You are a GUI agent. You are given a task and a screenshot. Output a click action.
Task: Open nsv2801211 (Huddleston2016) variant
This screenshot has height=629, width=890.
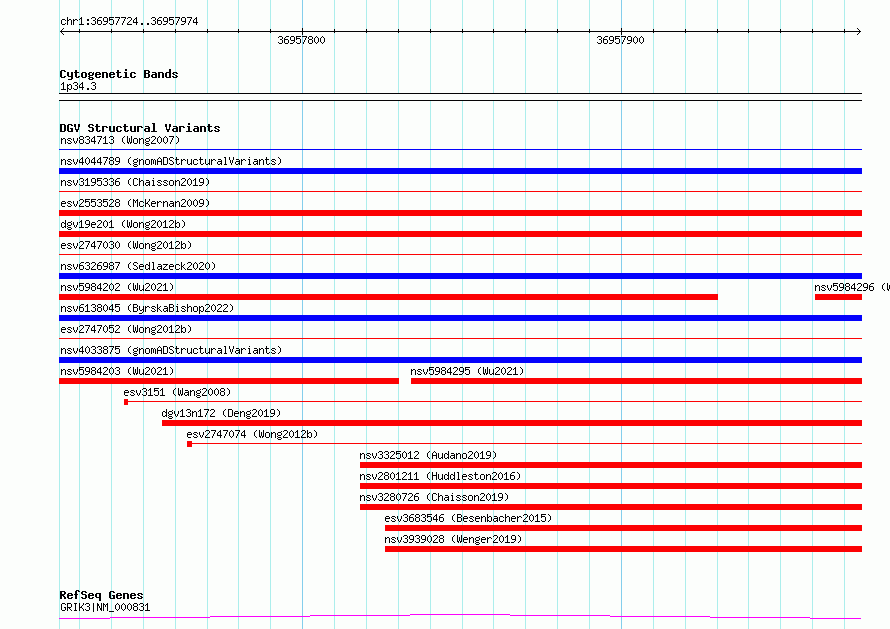coord(440,476)
